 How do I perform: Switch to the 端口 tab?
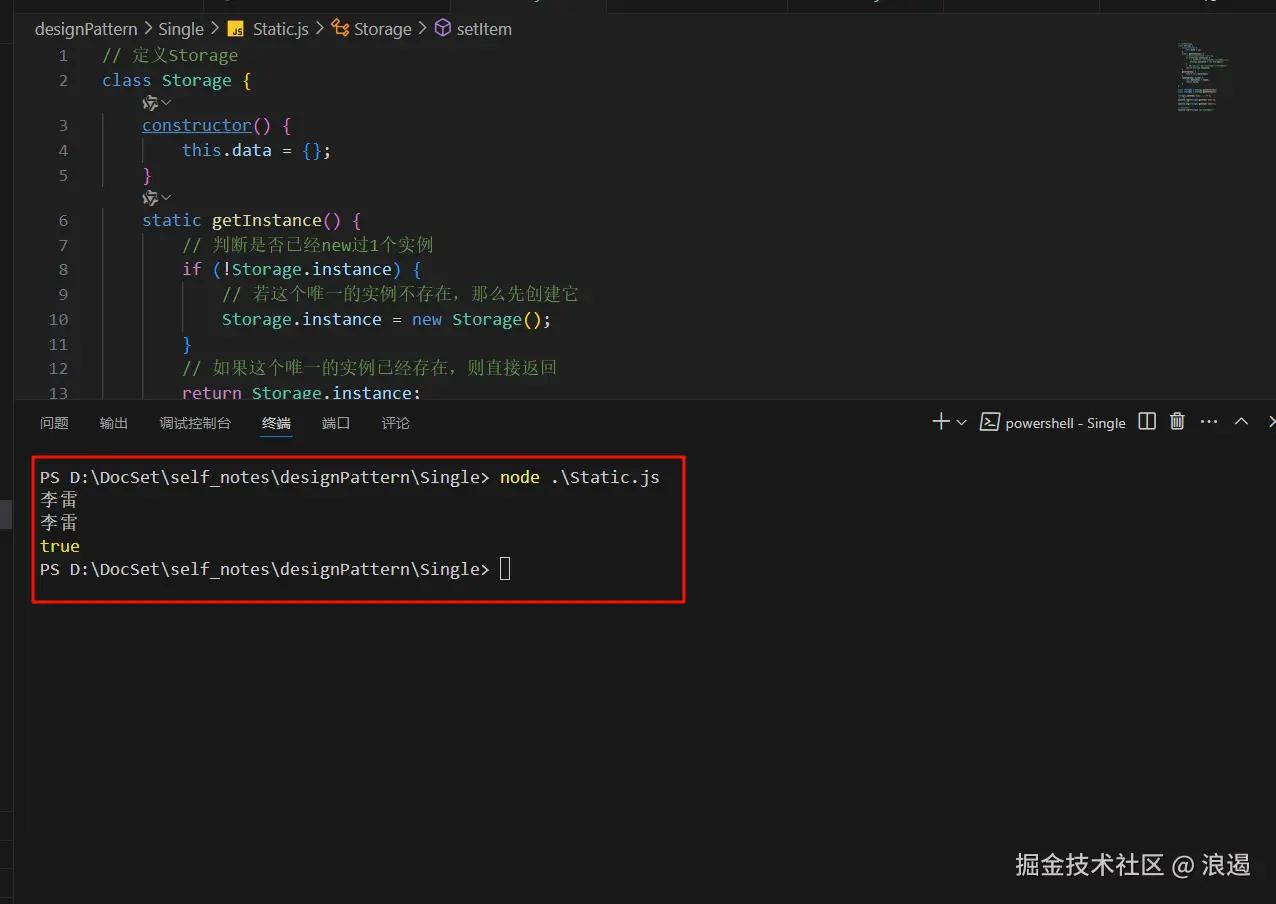click(336, 423)
